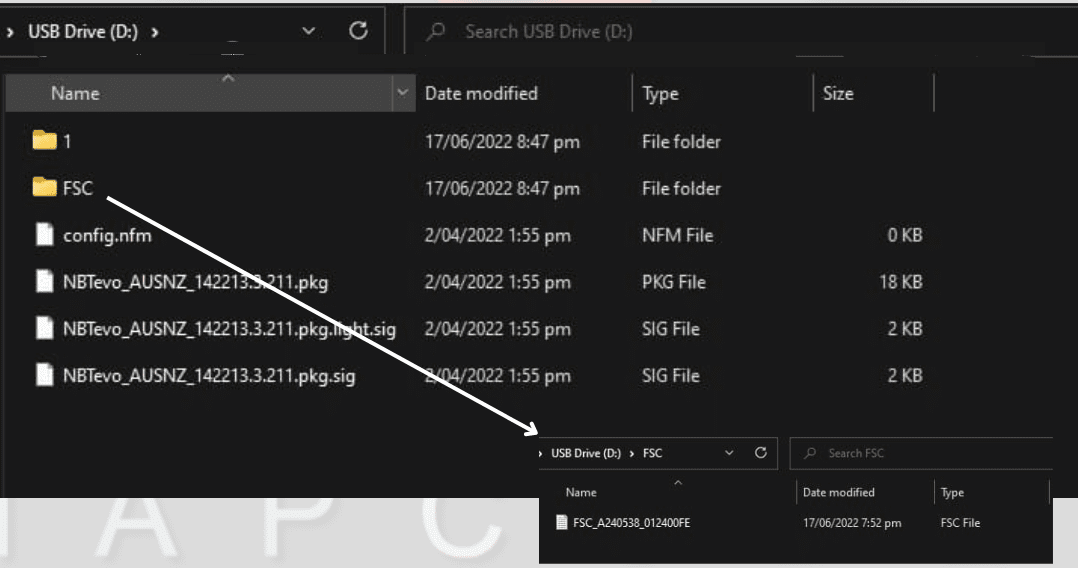
Task: Refresh the USB Drive (D:) view
Action: point(358,31)
